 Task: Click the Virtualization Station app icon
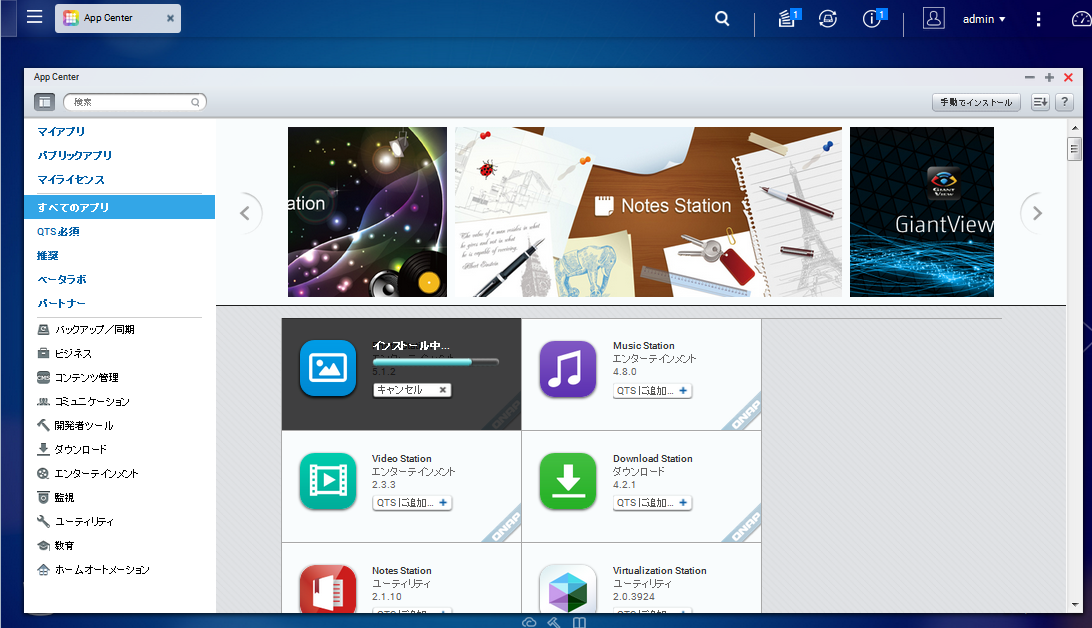(568, 589)
